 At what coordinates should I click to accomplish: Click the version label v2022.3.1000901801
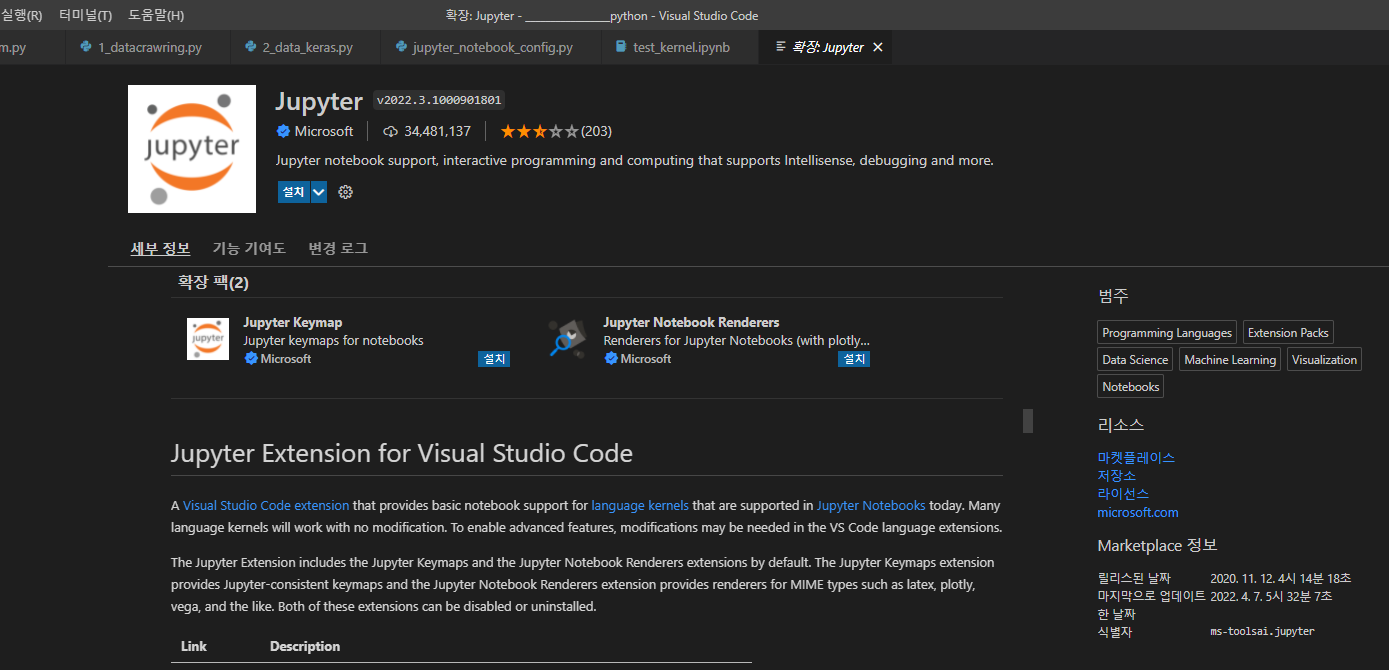pos(439,100)
